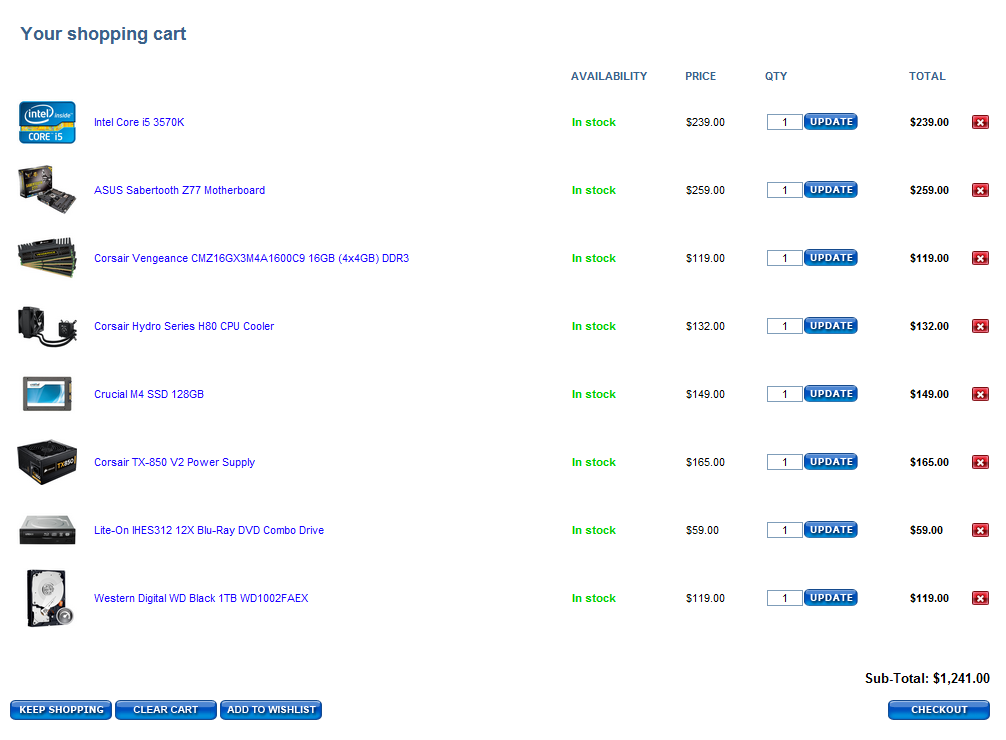
Task: Click $165.00 price of Corsair TX-850
Action: (x=705, y=462)
